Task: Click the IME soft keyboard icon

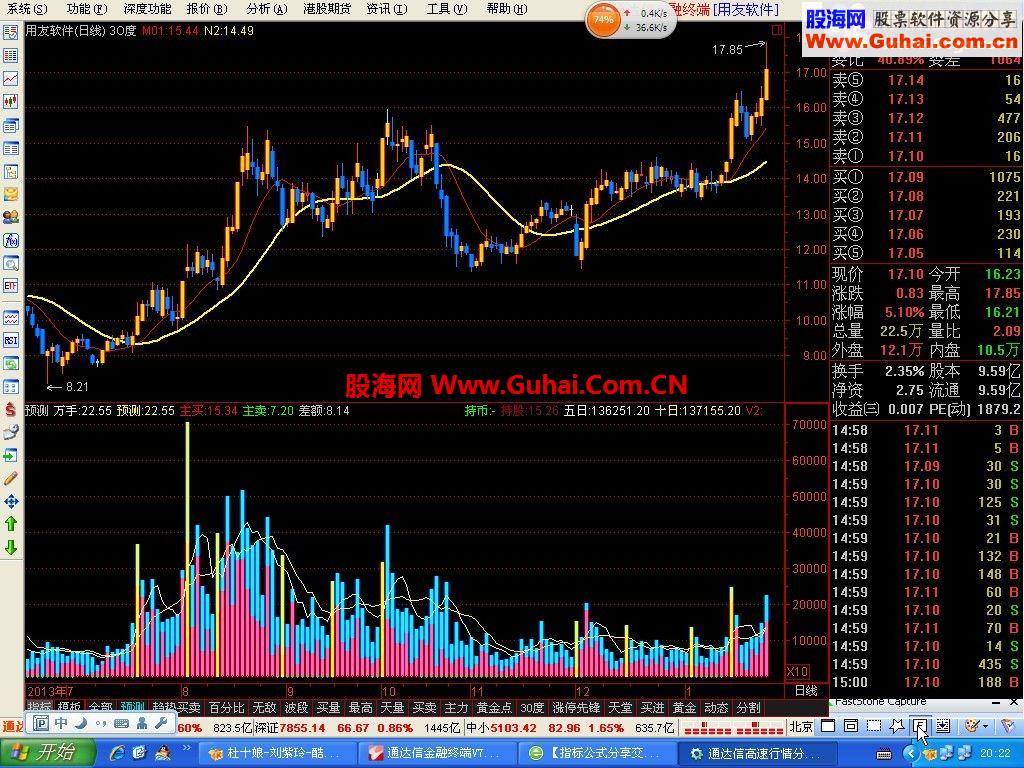Action: (x=121, y=722)
